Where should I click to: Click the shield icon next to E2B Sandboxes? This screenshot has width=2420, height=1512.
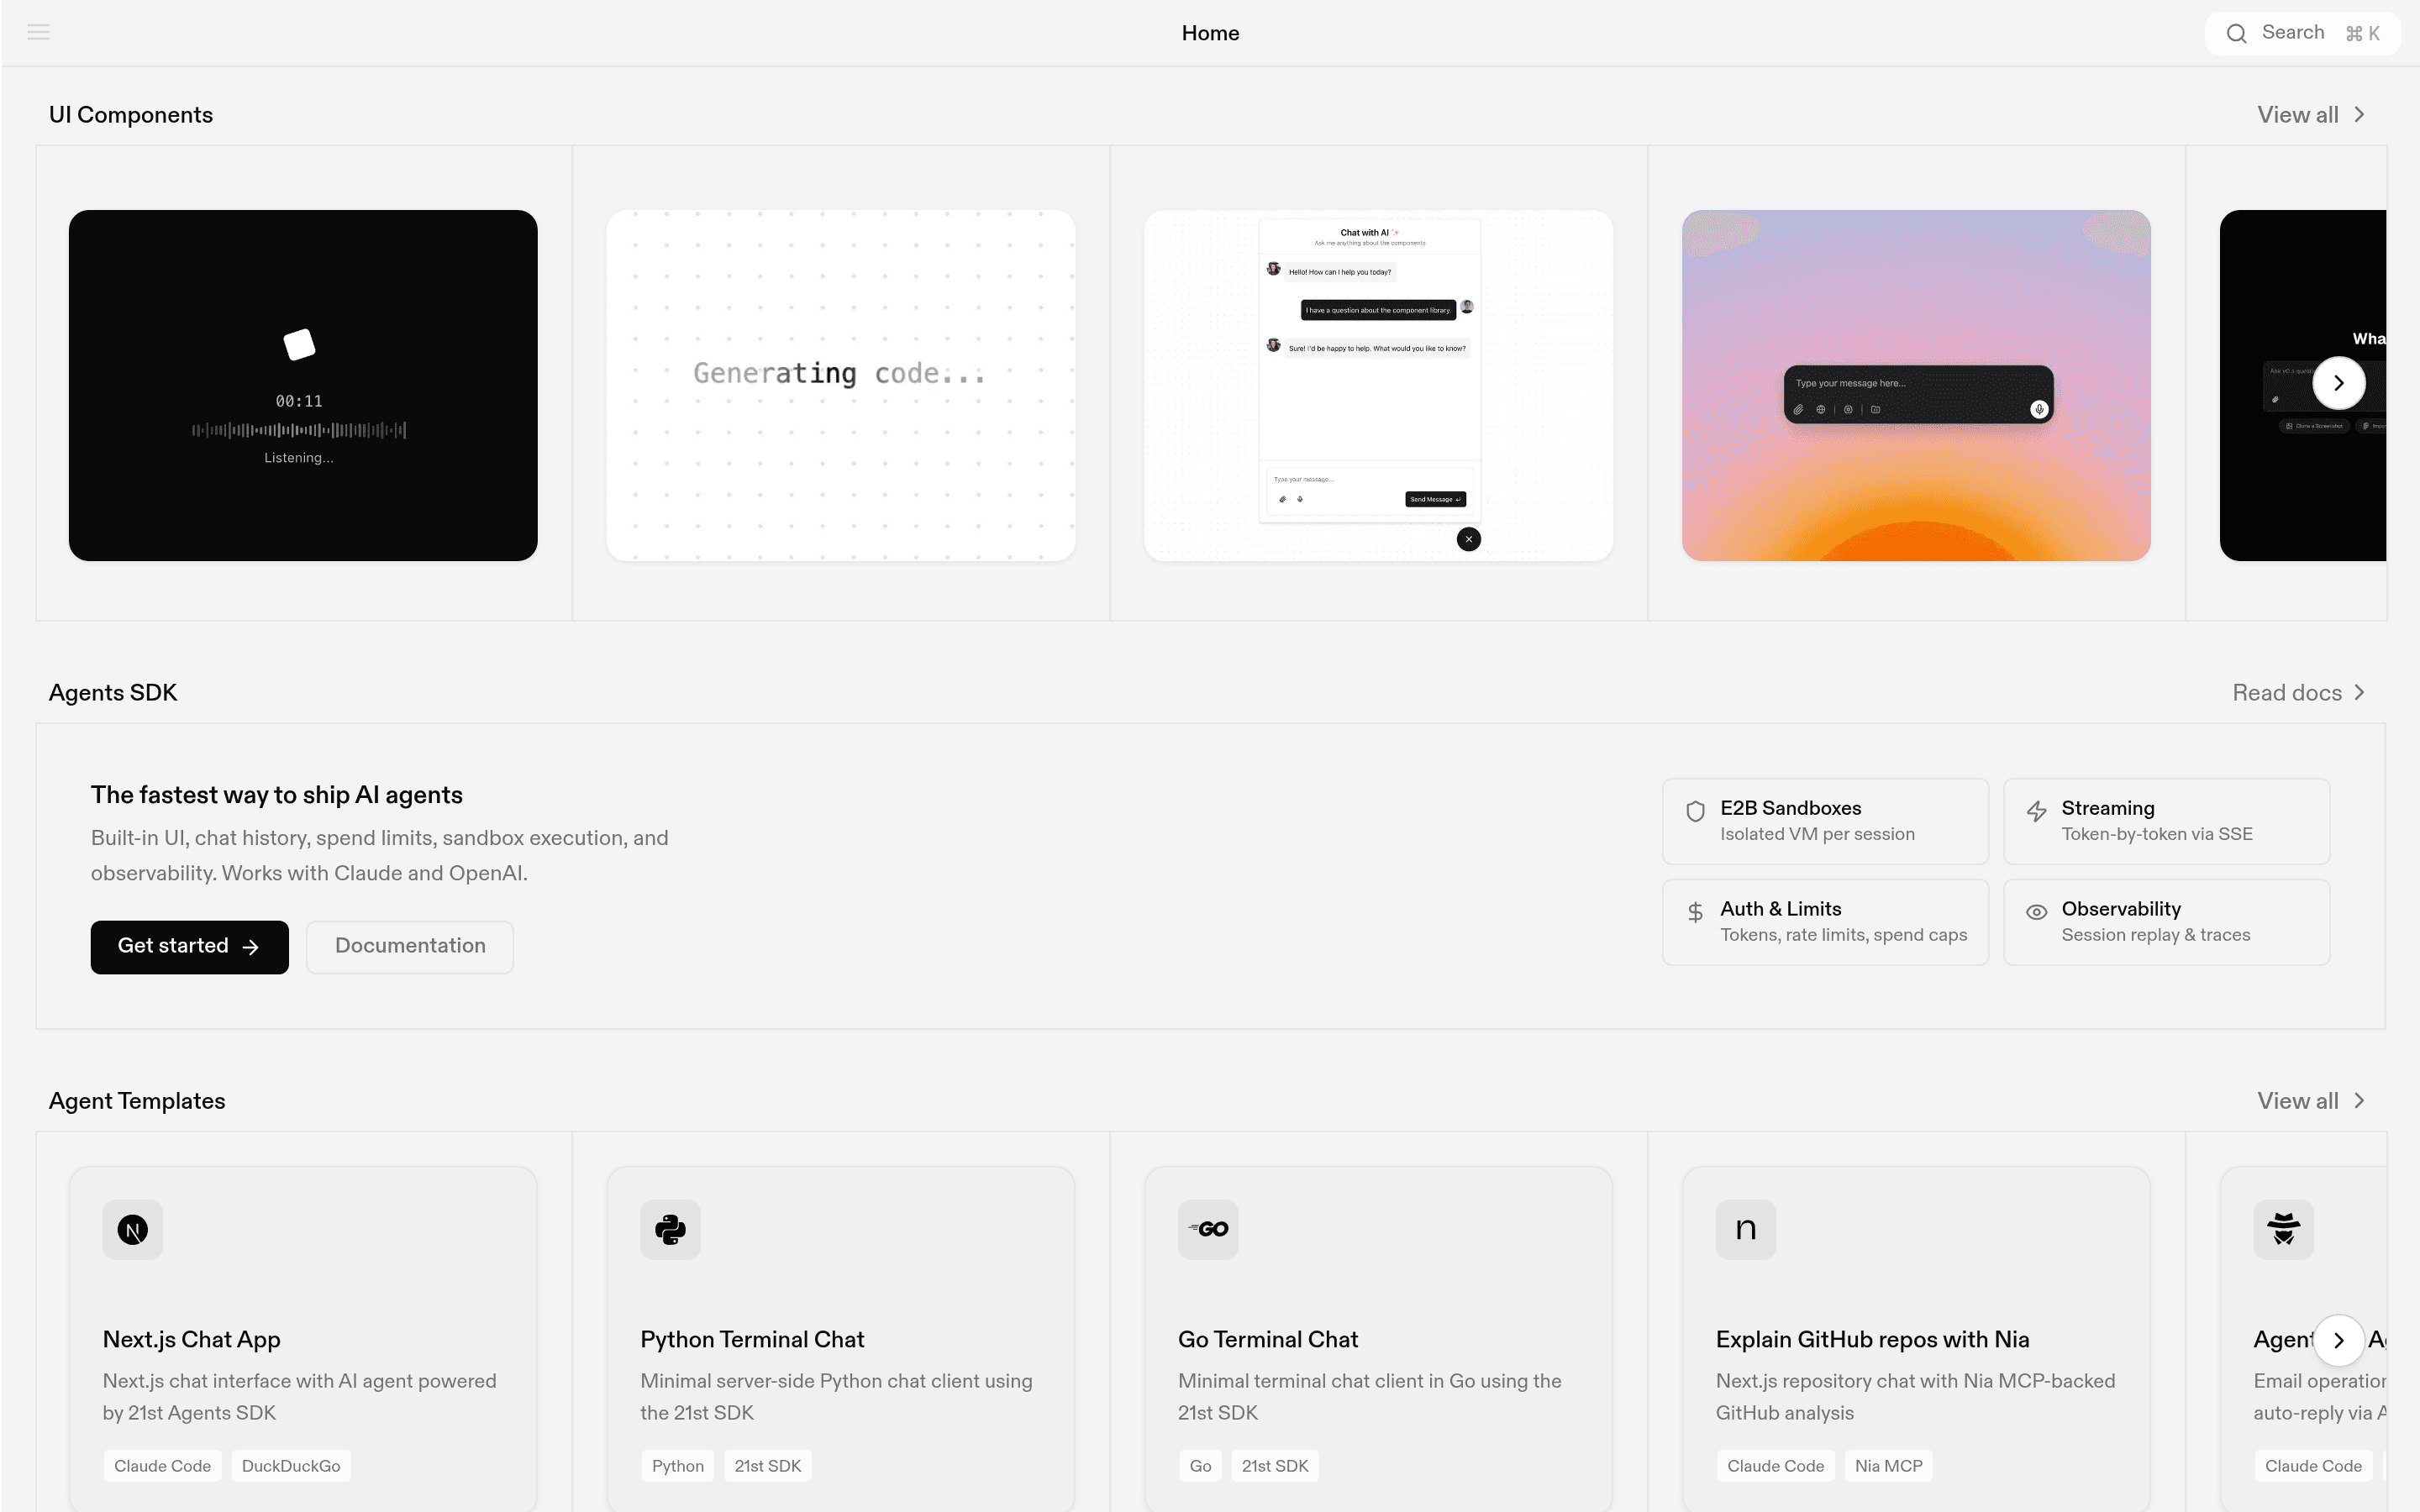[1694, 810]
